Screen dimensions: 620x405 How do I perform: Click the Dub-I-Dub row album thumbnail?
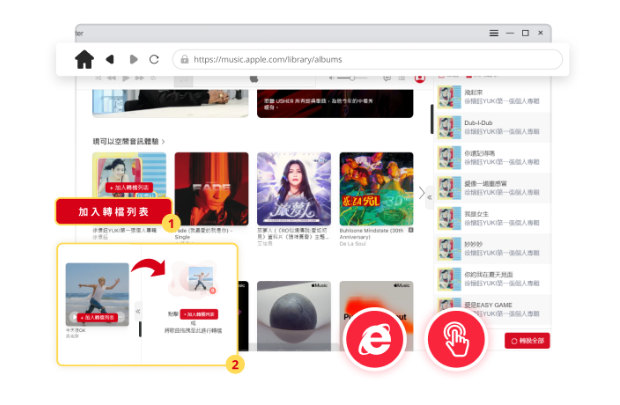click(x=449, y=127)
